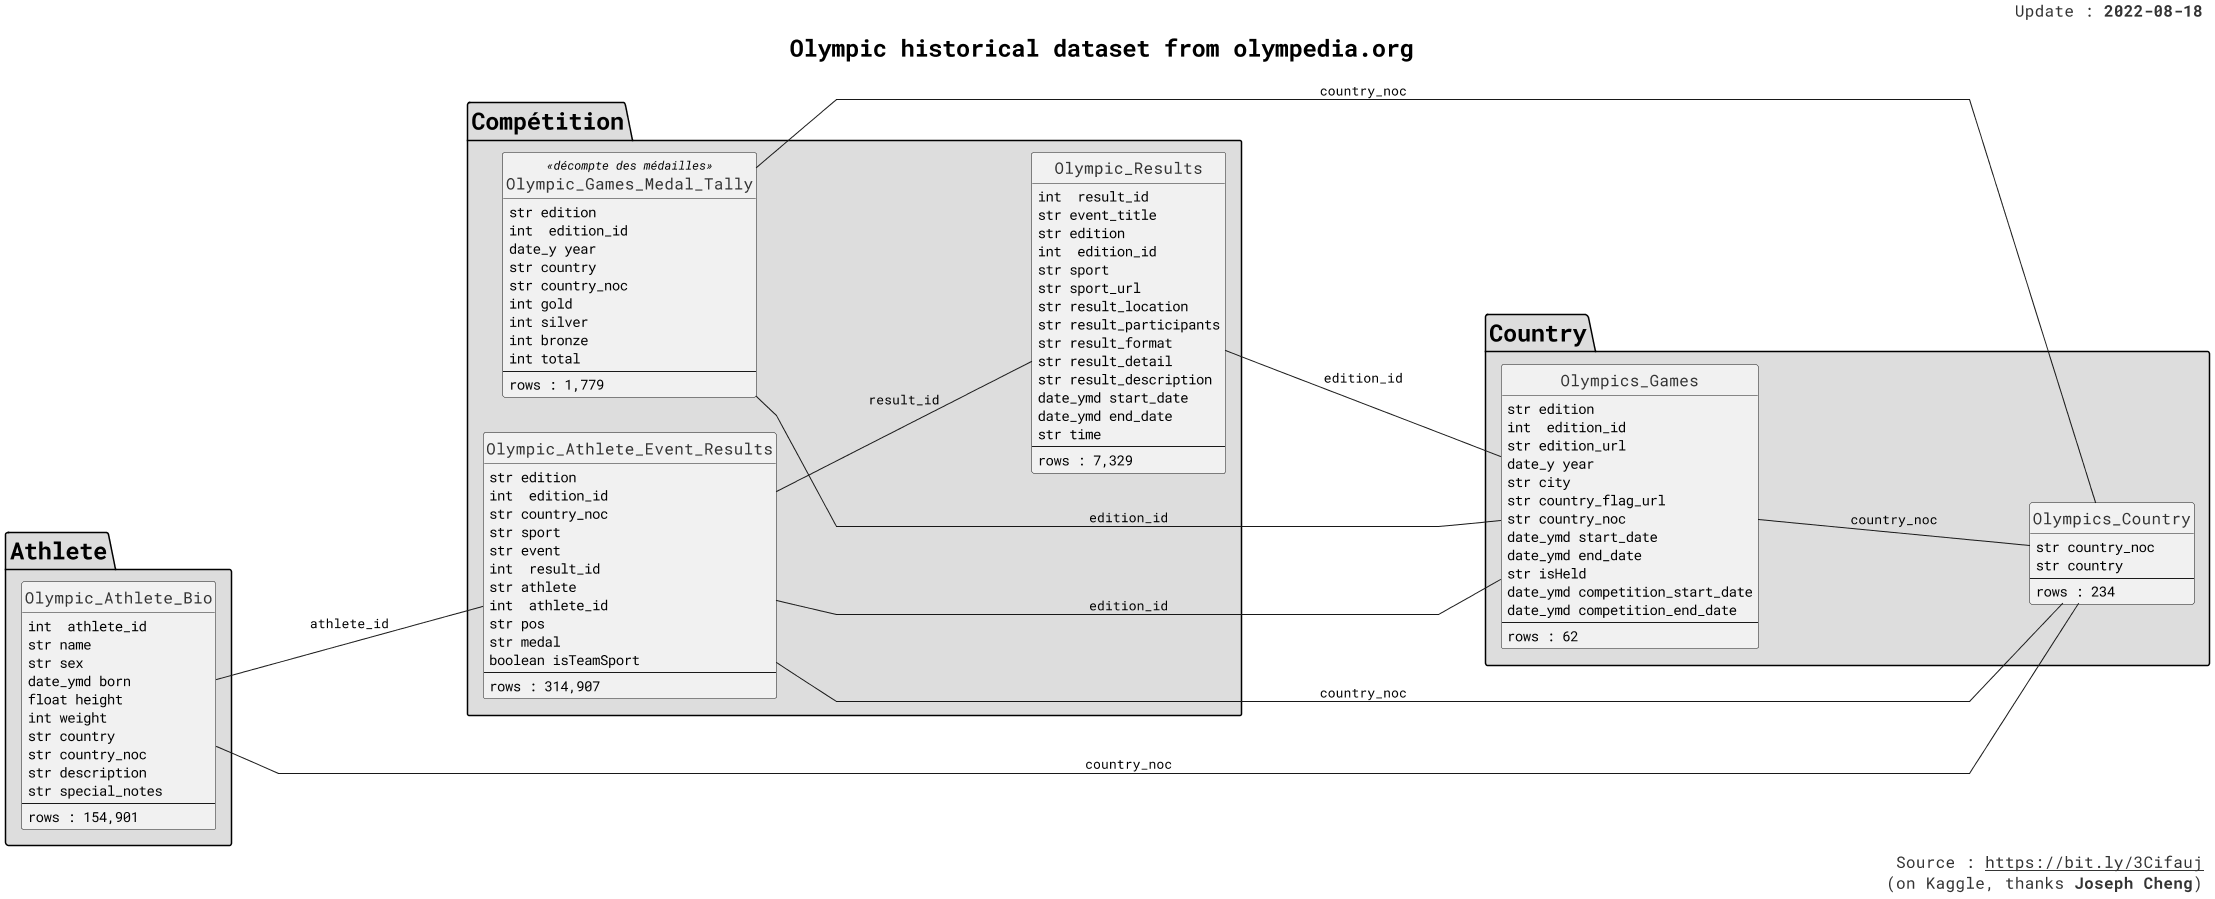This screenshot has width=2215, height=899.
Task: Click 'date_ymd start_date' in Olympic_Results
Action: pyautogui.click(x=1113, y=398)
